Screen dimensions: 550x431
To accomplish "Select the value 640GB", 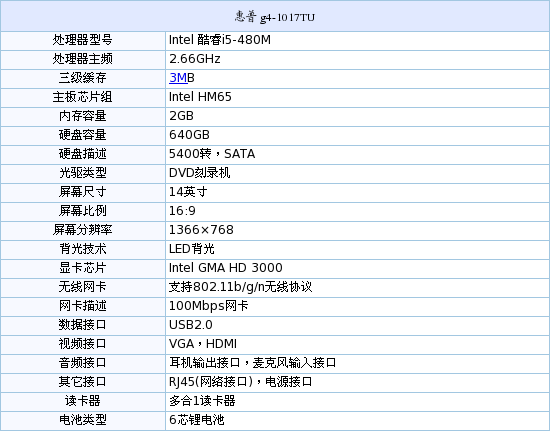I will [189, 135].
